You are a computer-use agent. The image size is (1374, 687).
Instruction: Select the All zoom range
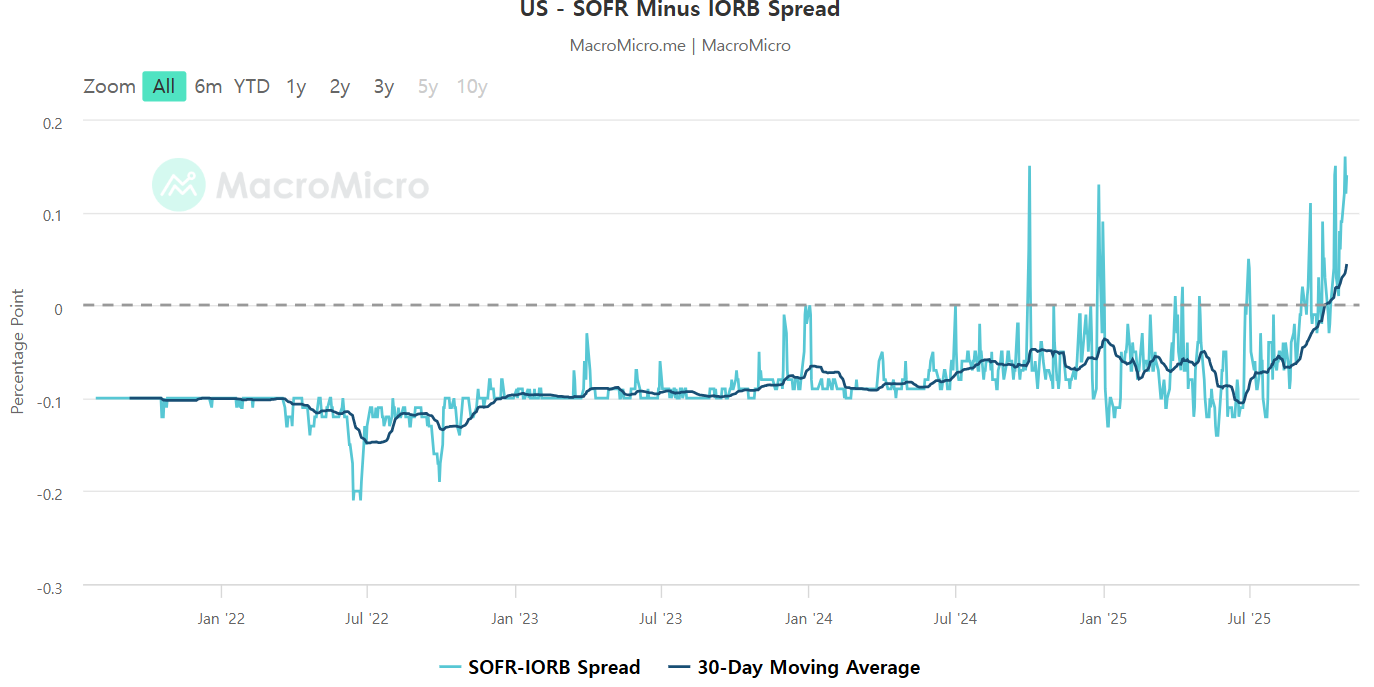(x=164, y=86)
